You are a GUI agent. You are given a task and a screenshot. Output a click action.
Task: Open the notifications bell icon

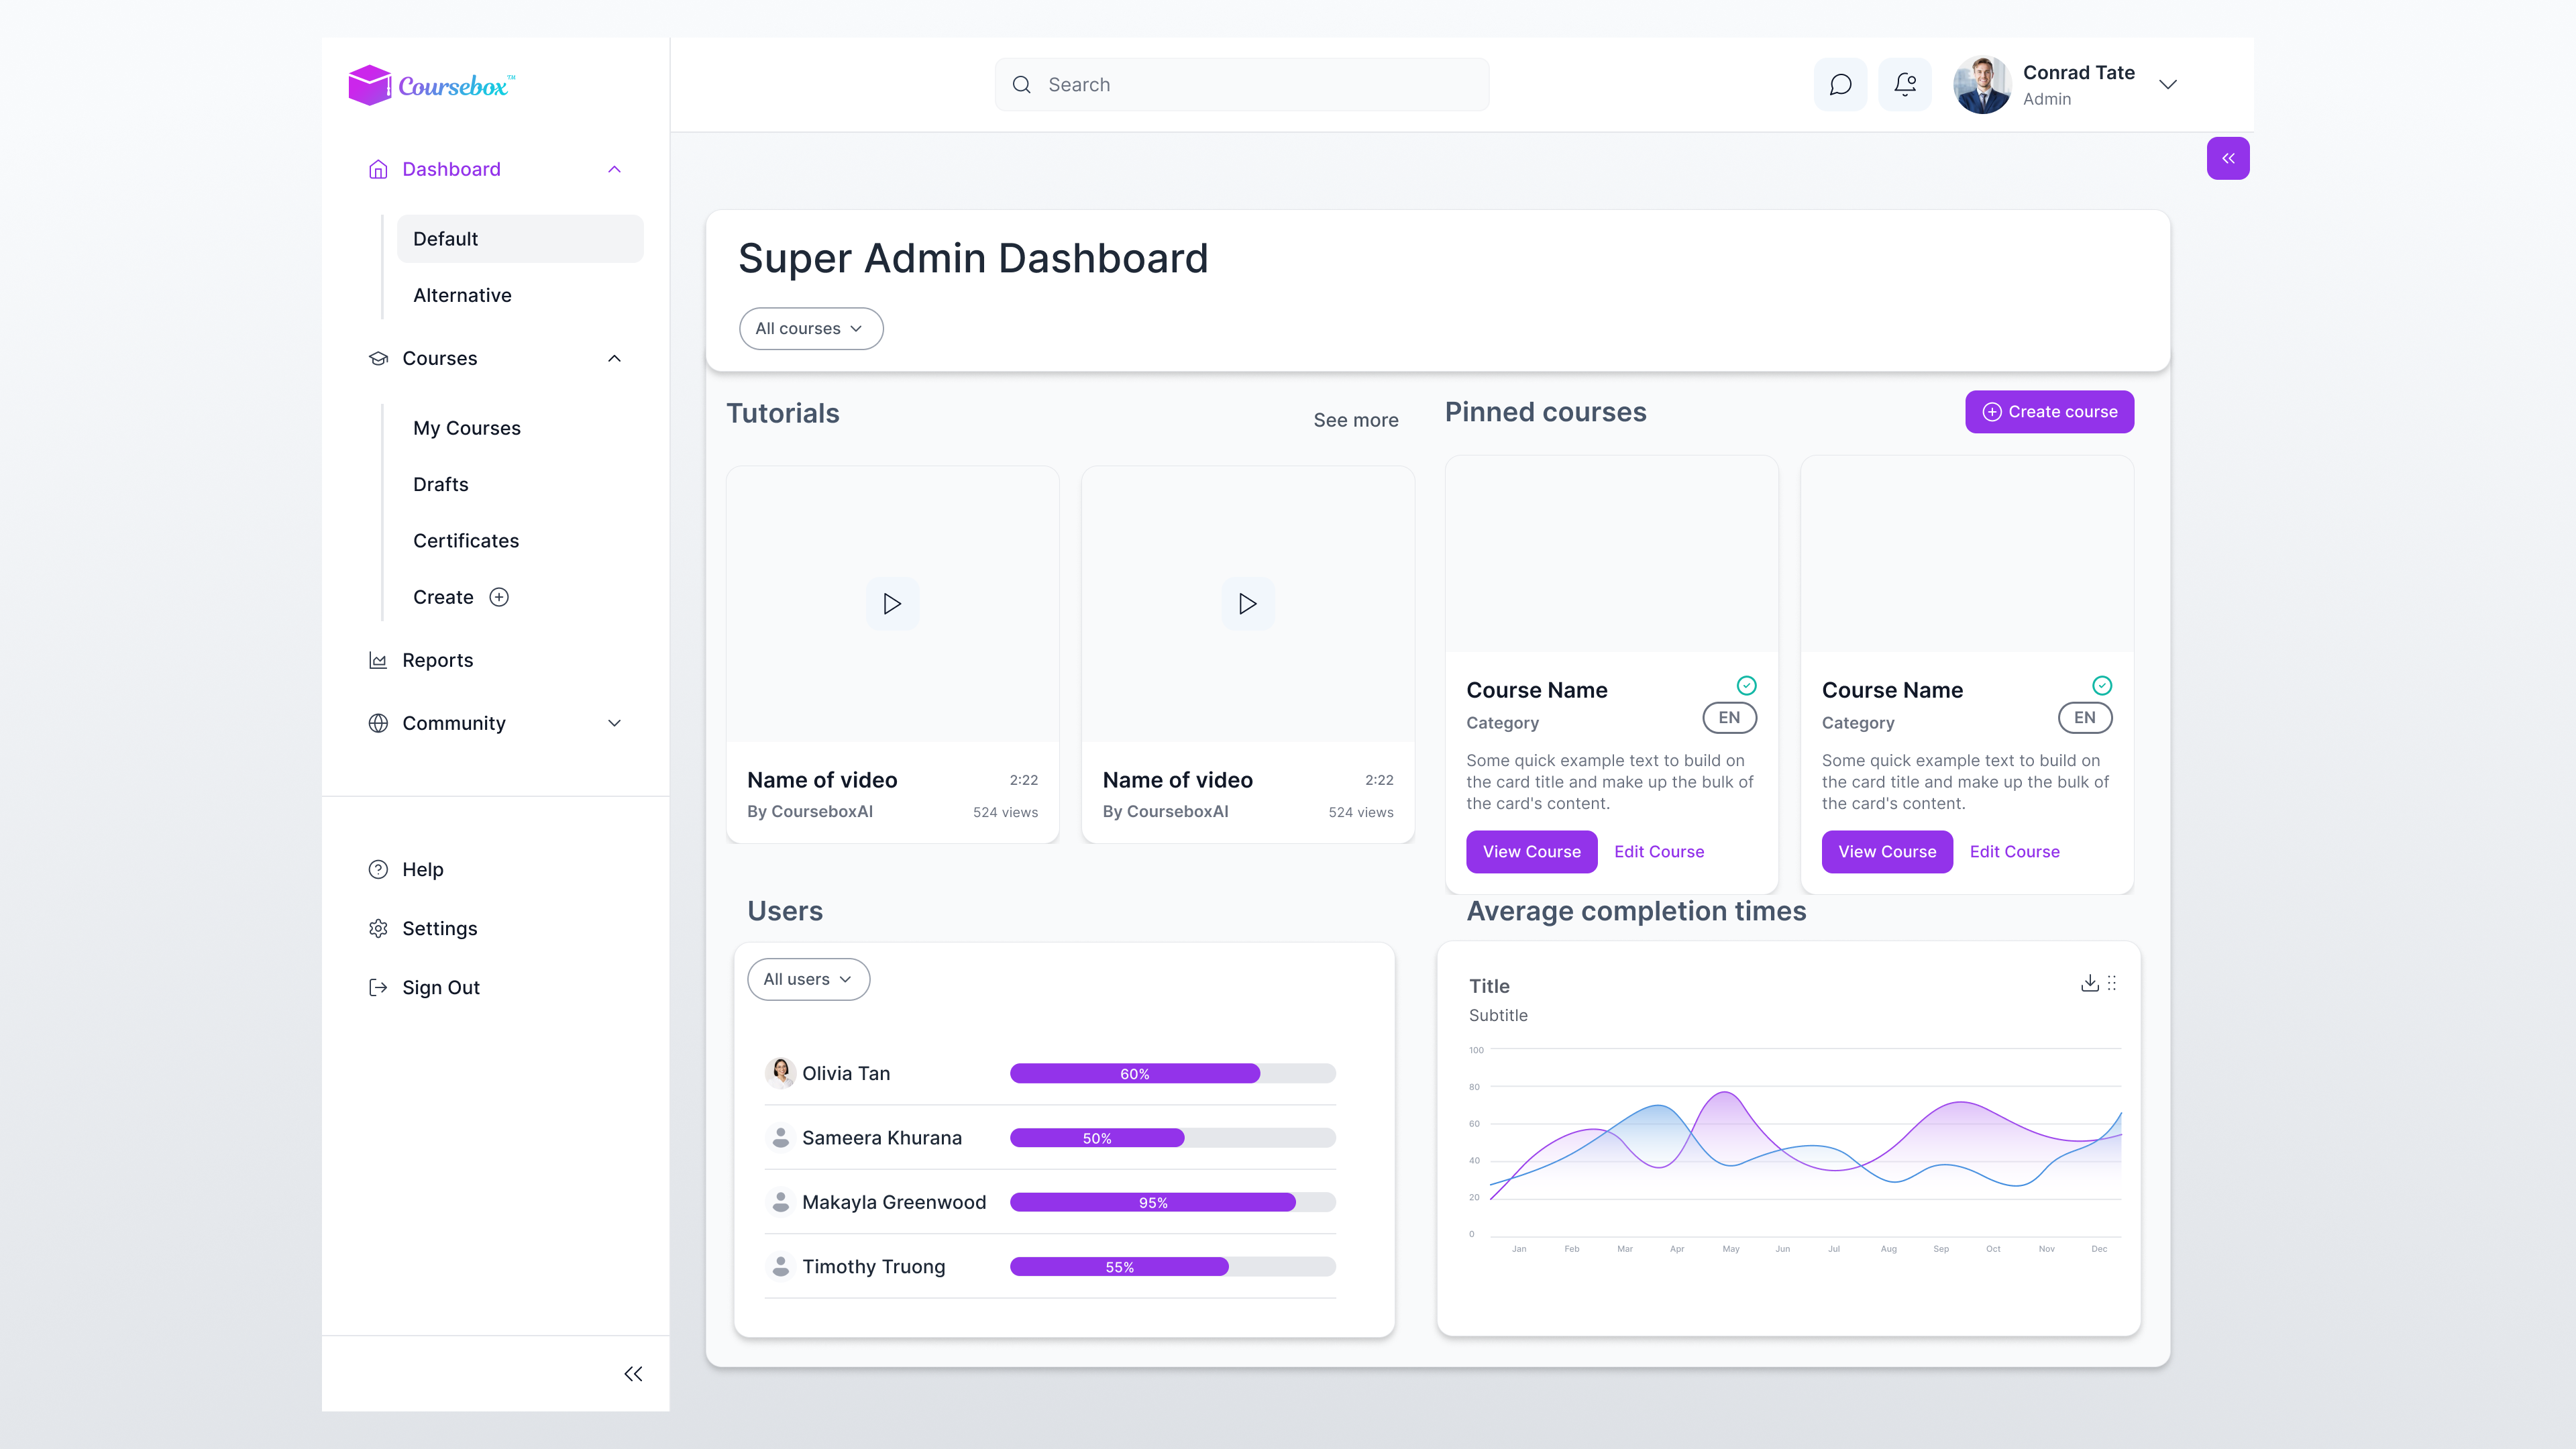(1905, 85)
